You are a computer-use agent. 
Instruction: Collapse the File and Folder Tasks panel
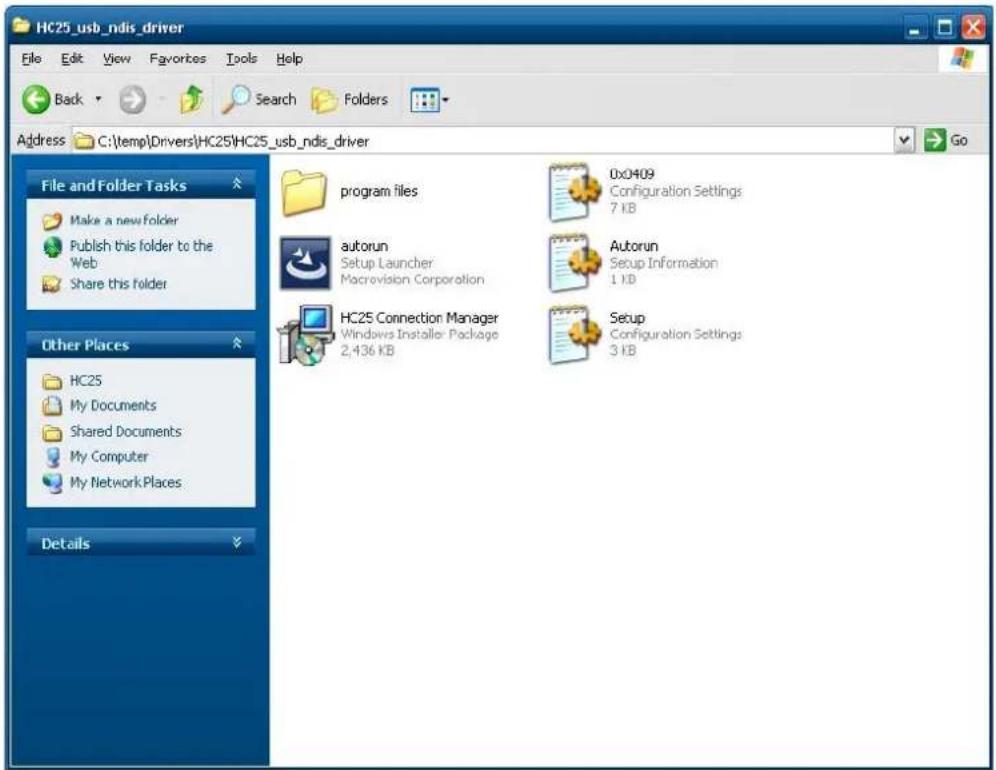pyautogui.click(x=237, y=184)
